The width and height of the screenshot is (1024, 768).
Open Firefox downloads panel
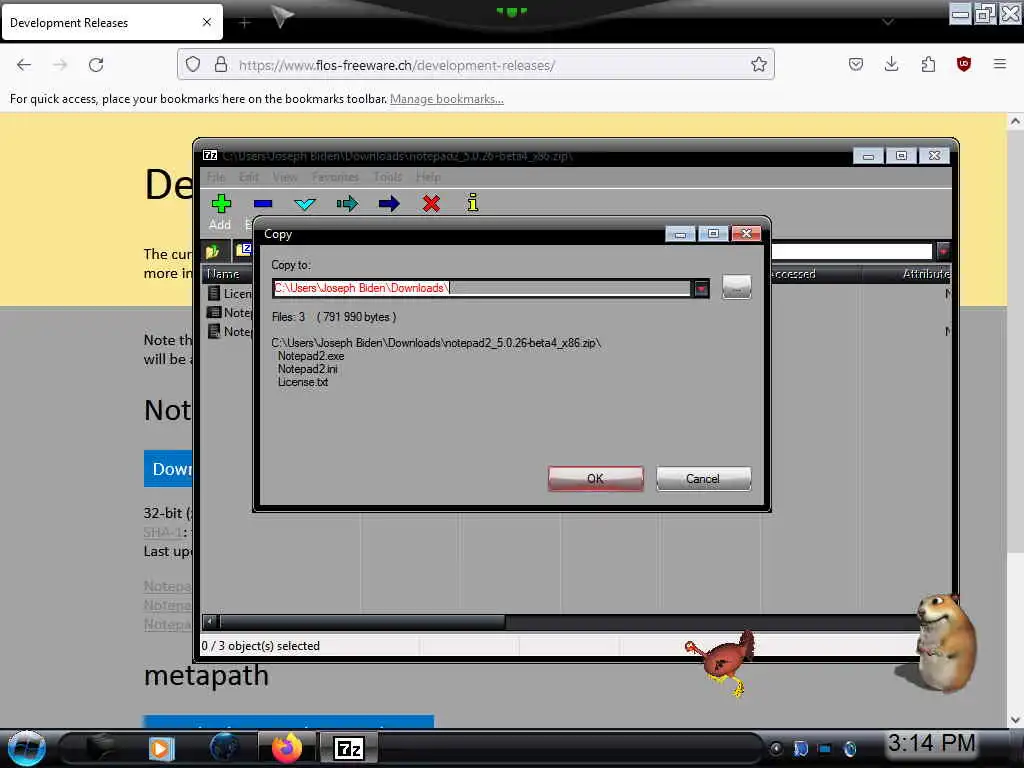tap(891, 64)
